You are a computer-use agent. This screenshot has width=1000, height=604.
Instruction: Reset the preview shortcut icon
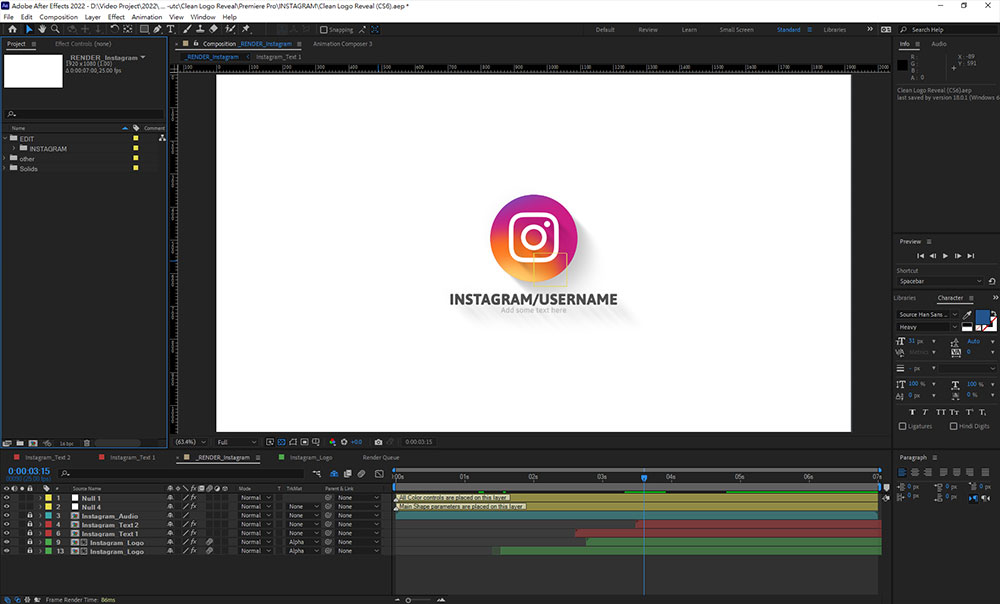pos(992,281)
